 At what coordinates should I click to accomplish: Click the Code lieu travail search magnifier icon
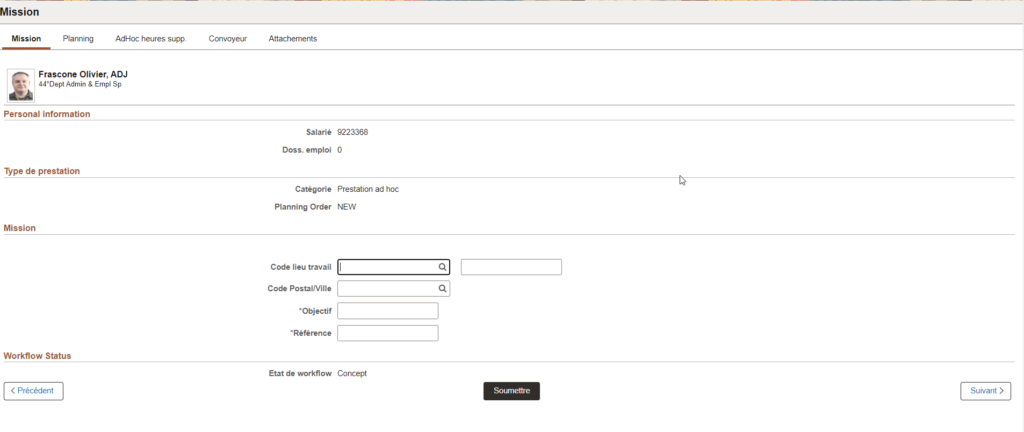click(442, 267)
